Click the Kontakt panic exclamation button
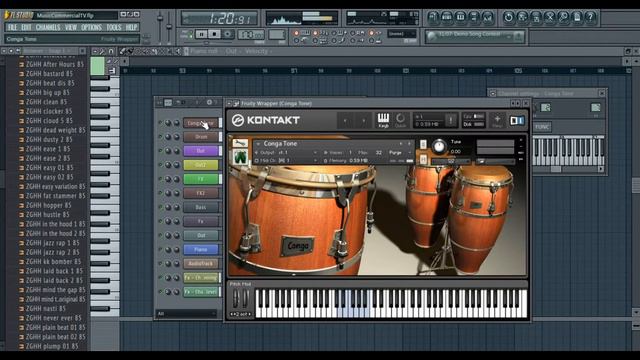This screenshot has width=640, height=360. [x=451, y=120]
